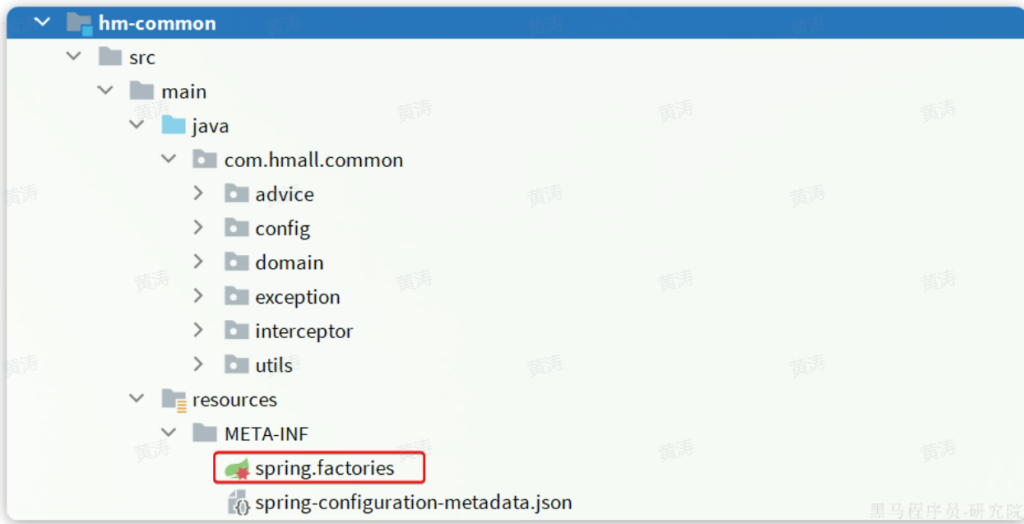
Task: Collapse the hm-common module node
Action: click(42, 22)
